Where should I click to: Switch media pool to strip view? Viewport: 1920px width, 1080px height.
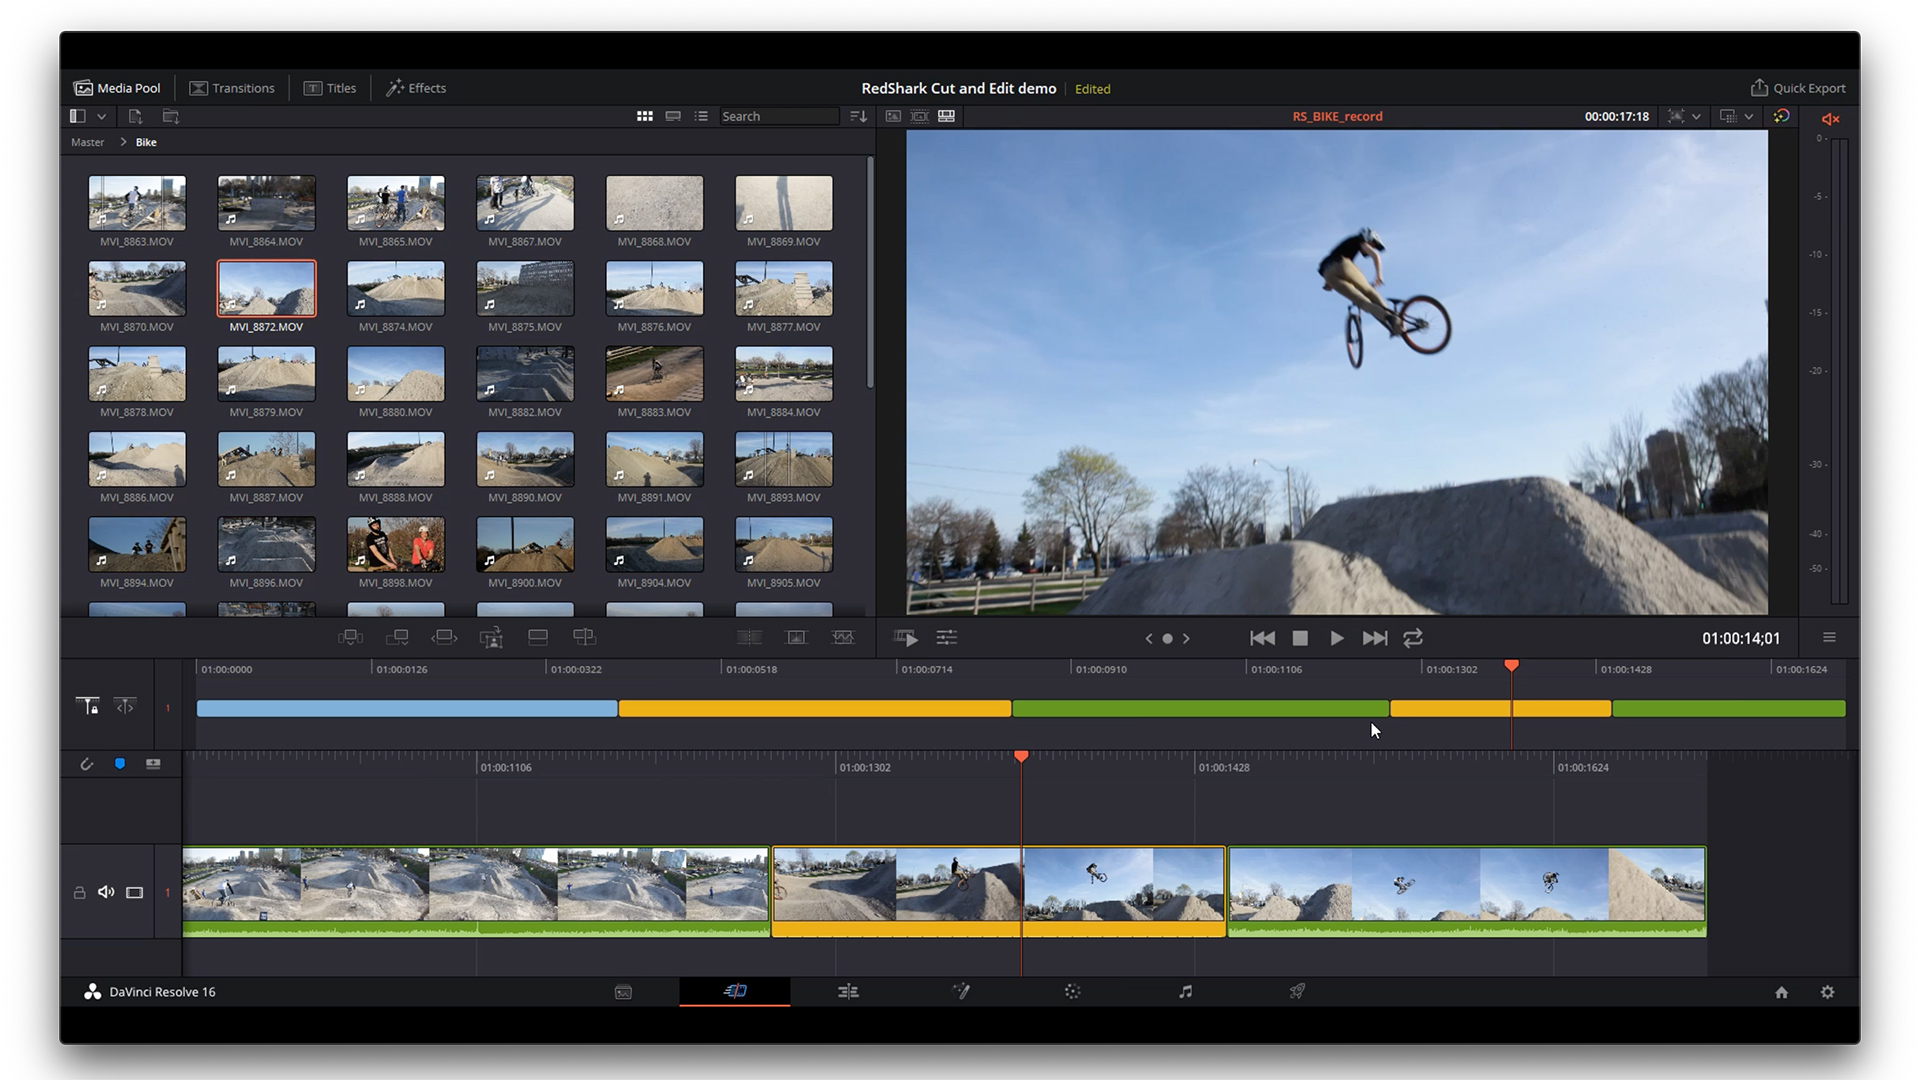[x=673, y=116]
